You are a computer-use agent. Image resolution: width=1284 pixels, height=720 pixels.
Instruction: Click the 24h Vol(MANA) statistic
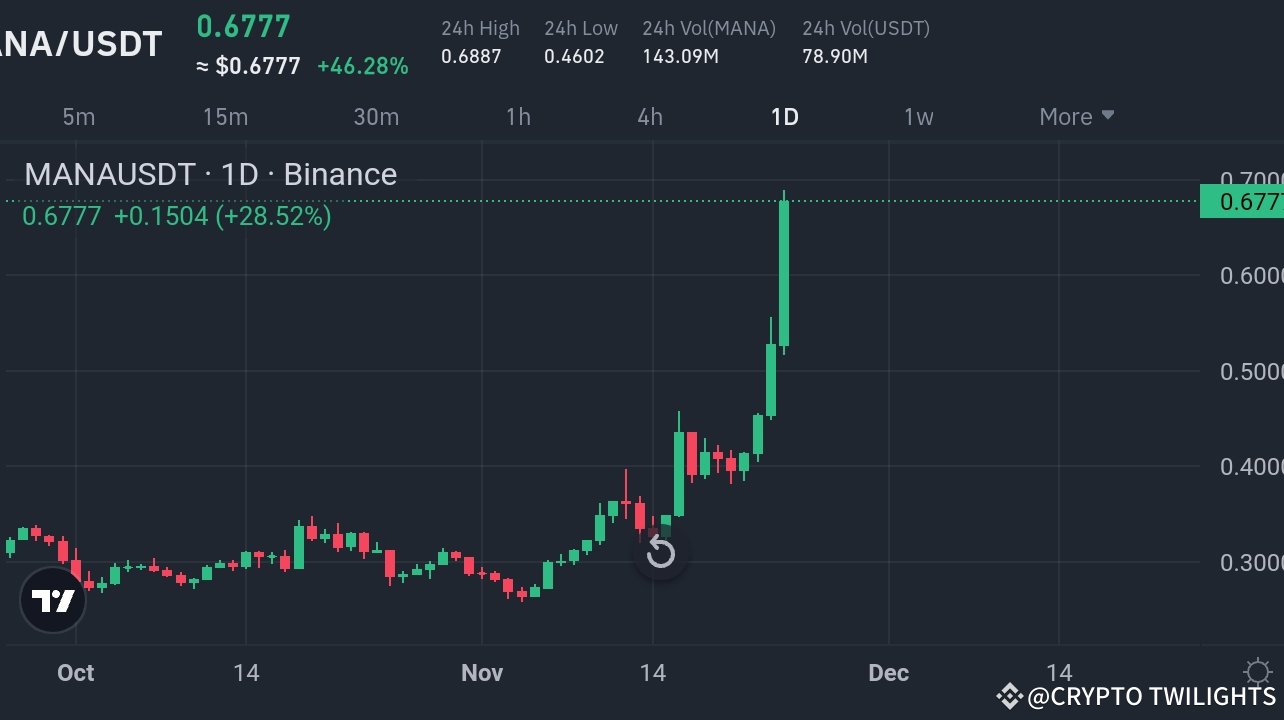[x=709, y=42]
